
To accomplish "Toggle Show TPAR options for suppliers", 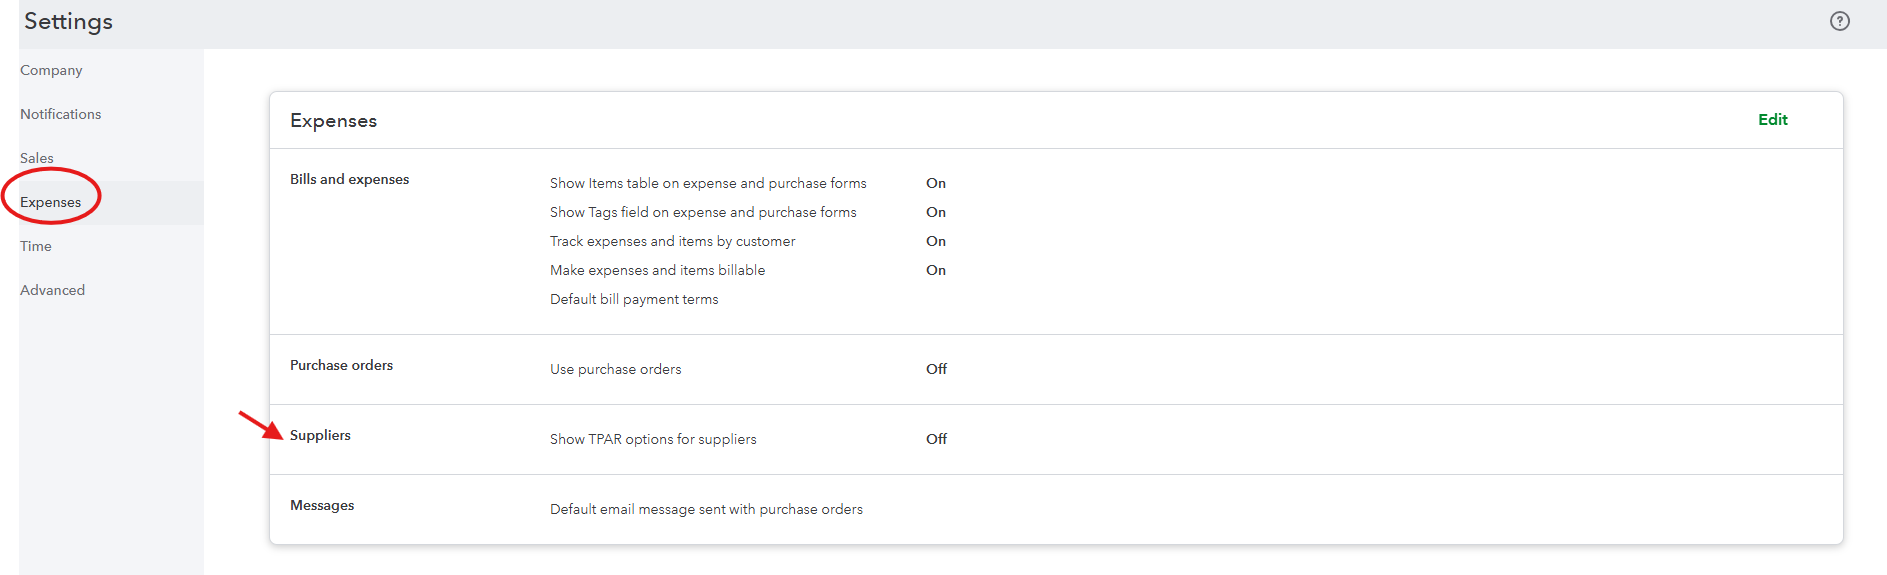I will pyautogui.click(x=653, y=439).
